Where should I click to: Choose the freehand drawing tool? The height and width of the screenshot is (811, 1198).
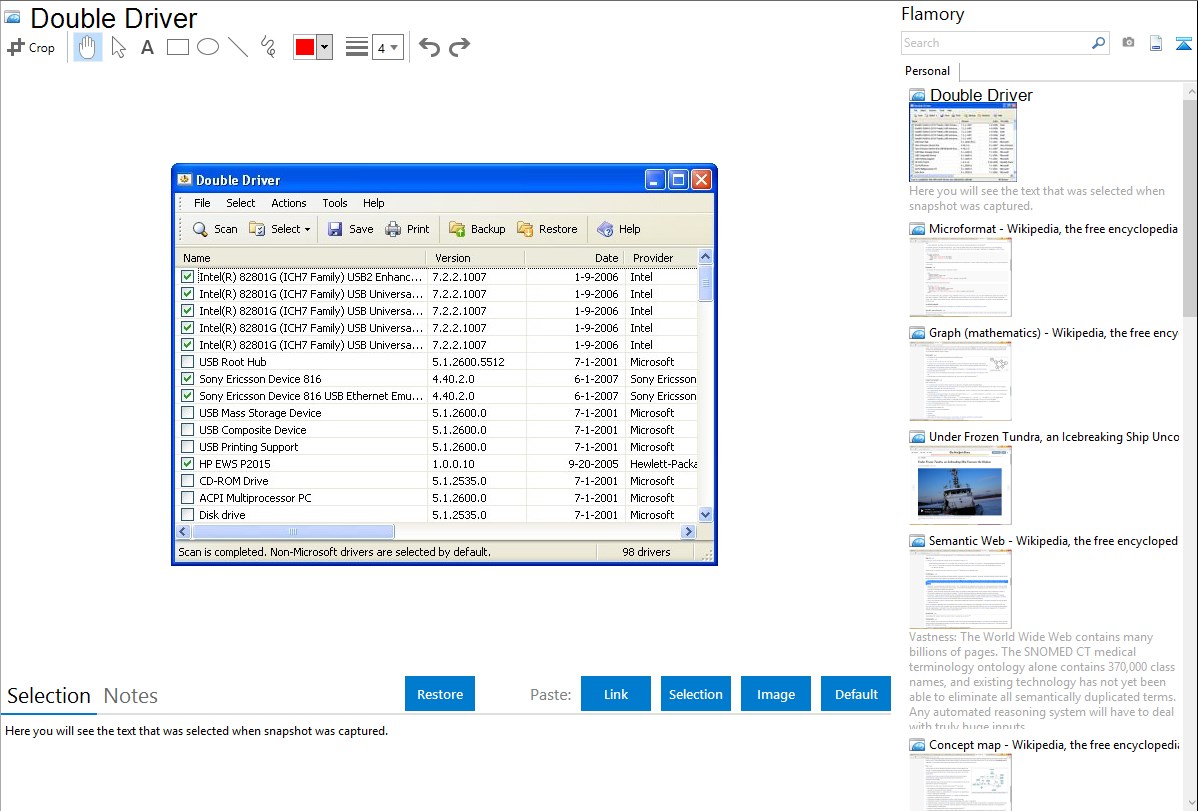(x=268, y=47)
